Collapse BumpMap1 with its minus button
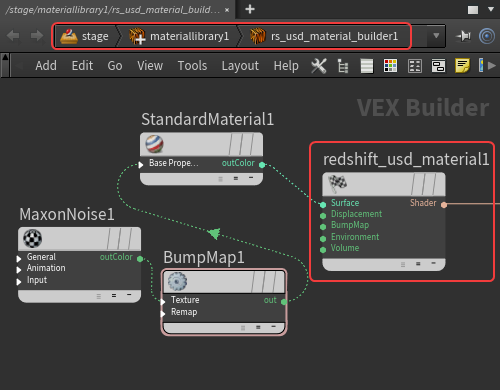500x390 pixels. 273,327
